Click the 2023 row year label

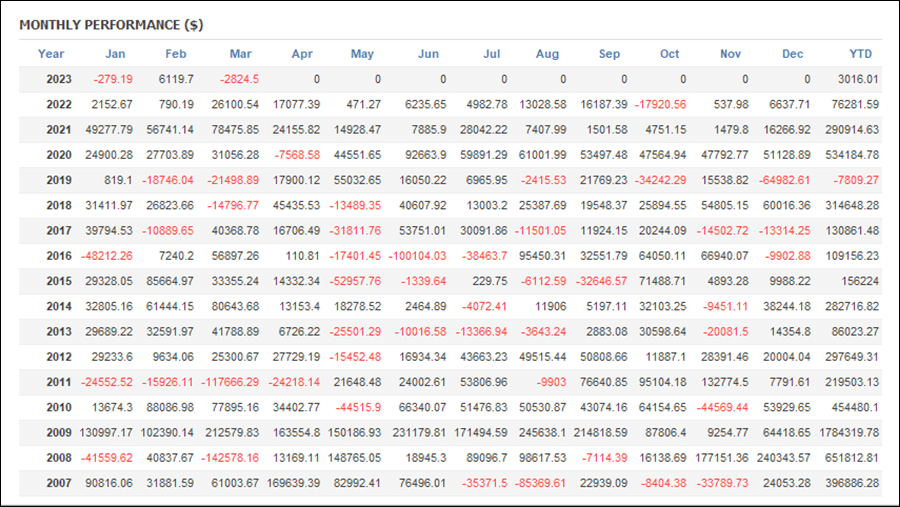point(59,79)
